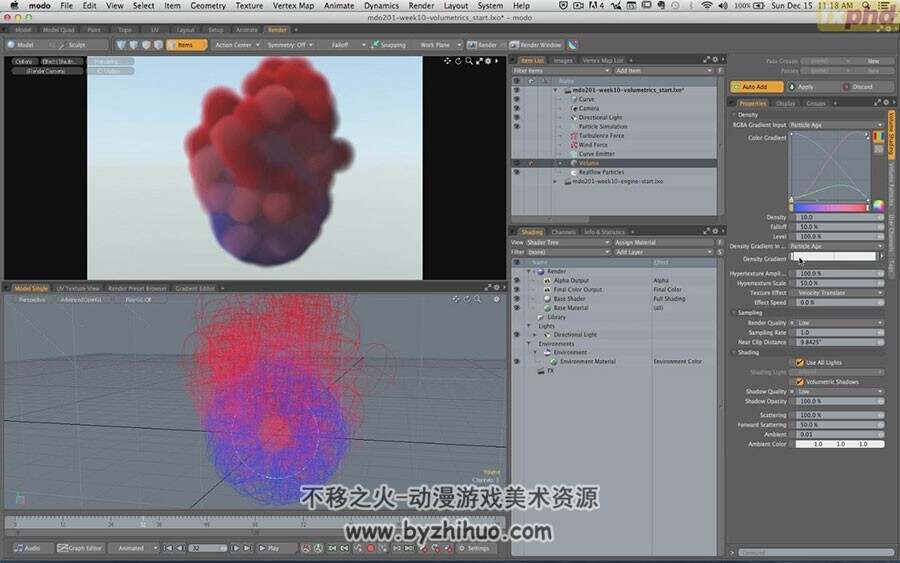Click the Density value field
Image resolution: width=900 pixels, height=563 pixels.
click(840, 217)
